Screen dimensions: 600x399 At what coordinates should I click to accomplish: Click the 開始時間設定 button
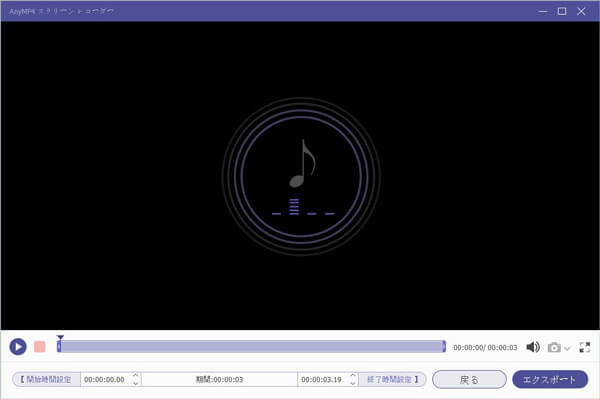click(x=46, y=379)
